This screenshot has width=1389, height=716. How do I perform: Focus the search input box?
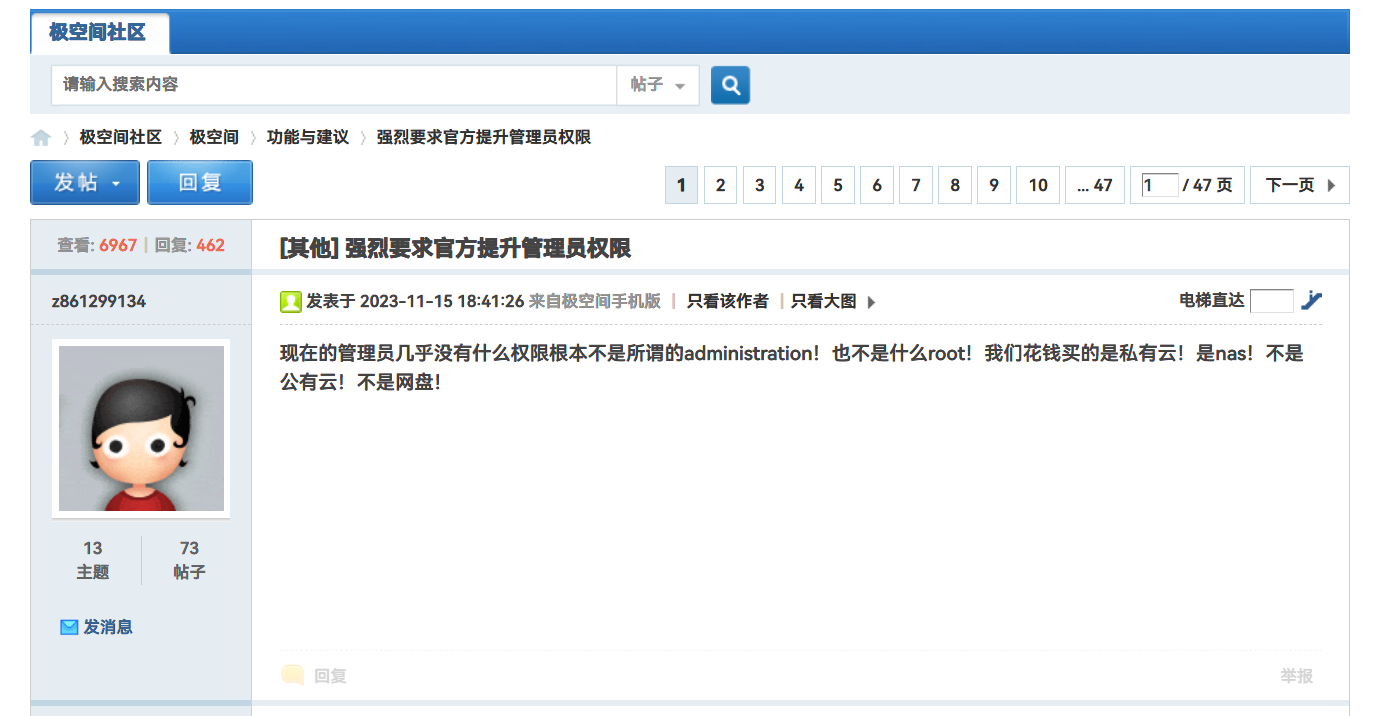pos(334,85)
